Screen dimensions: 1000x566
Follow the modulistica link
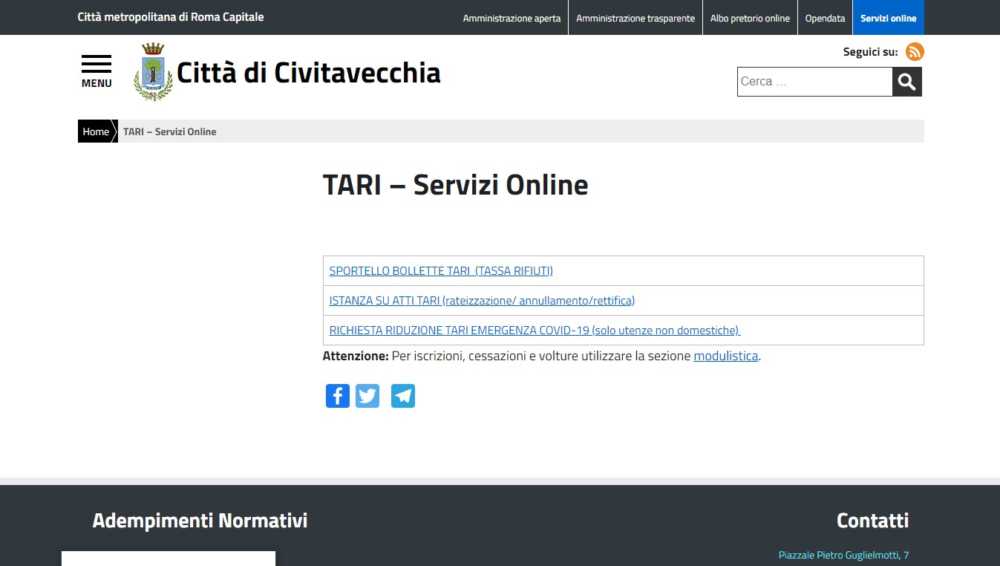[x=726, y=356]
